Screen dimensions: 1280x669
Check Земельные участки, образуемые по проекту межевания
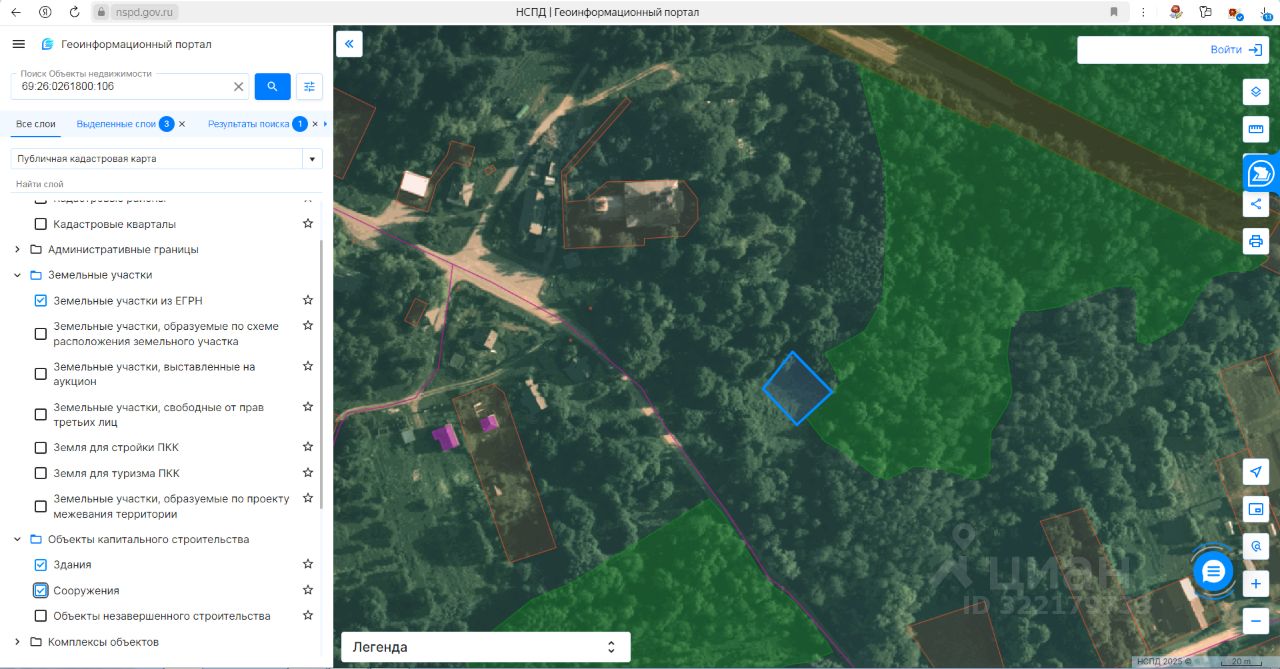41,506
